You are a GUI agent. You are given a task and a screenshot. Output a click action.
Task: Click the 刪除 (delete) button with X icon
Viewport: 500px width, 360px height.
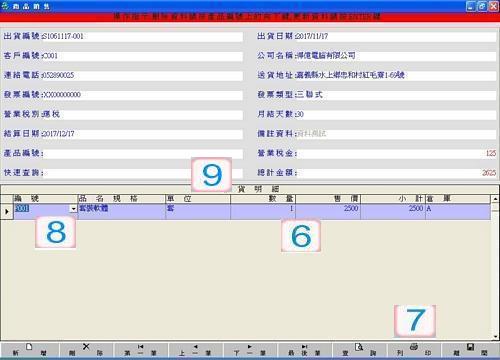pyautogui.click(x=86, y=350)
